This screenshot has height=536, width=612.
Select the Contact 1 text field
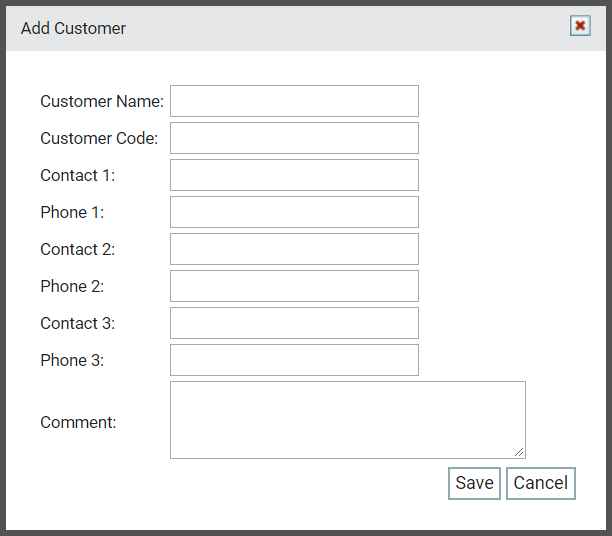coord(294,175)
